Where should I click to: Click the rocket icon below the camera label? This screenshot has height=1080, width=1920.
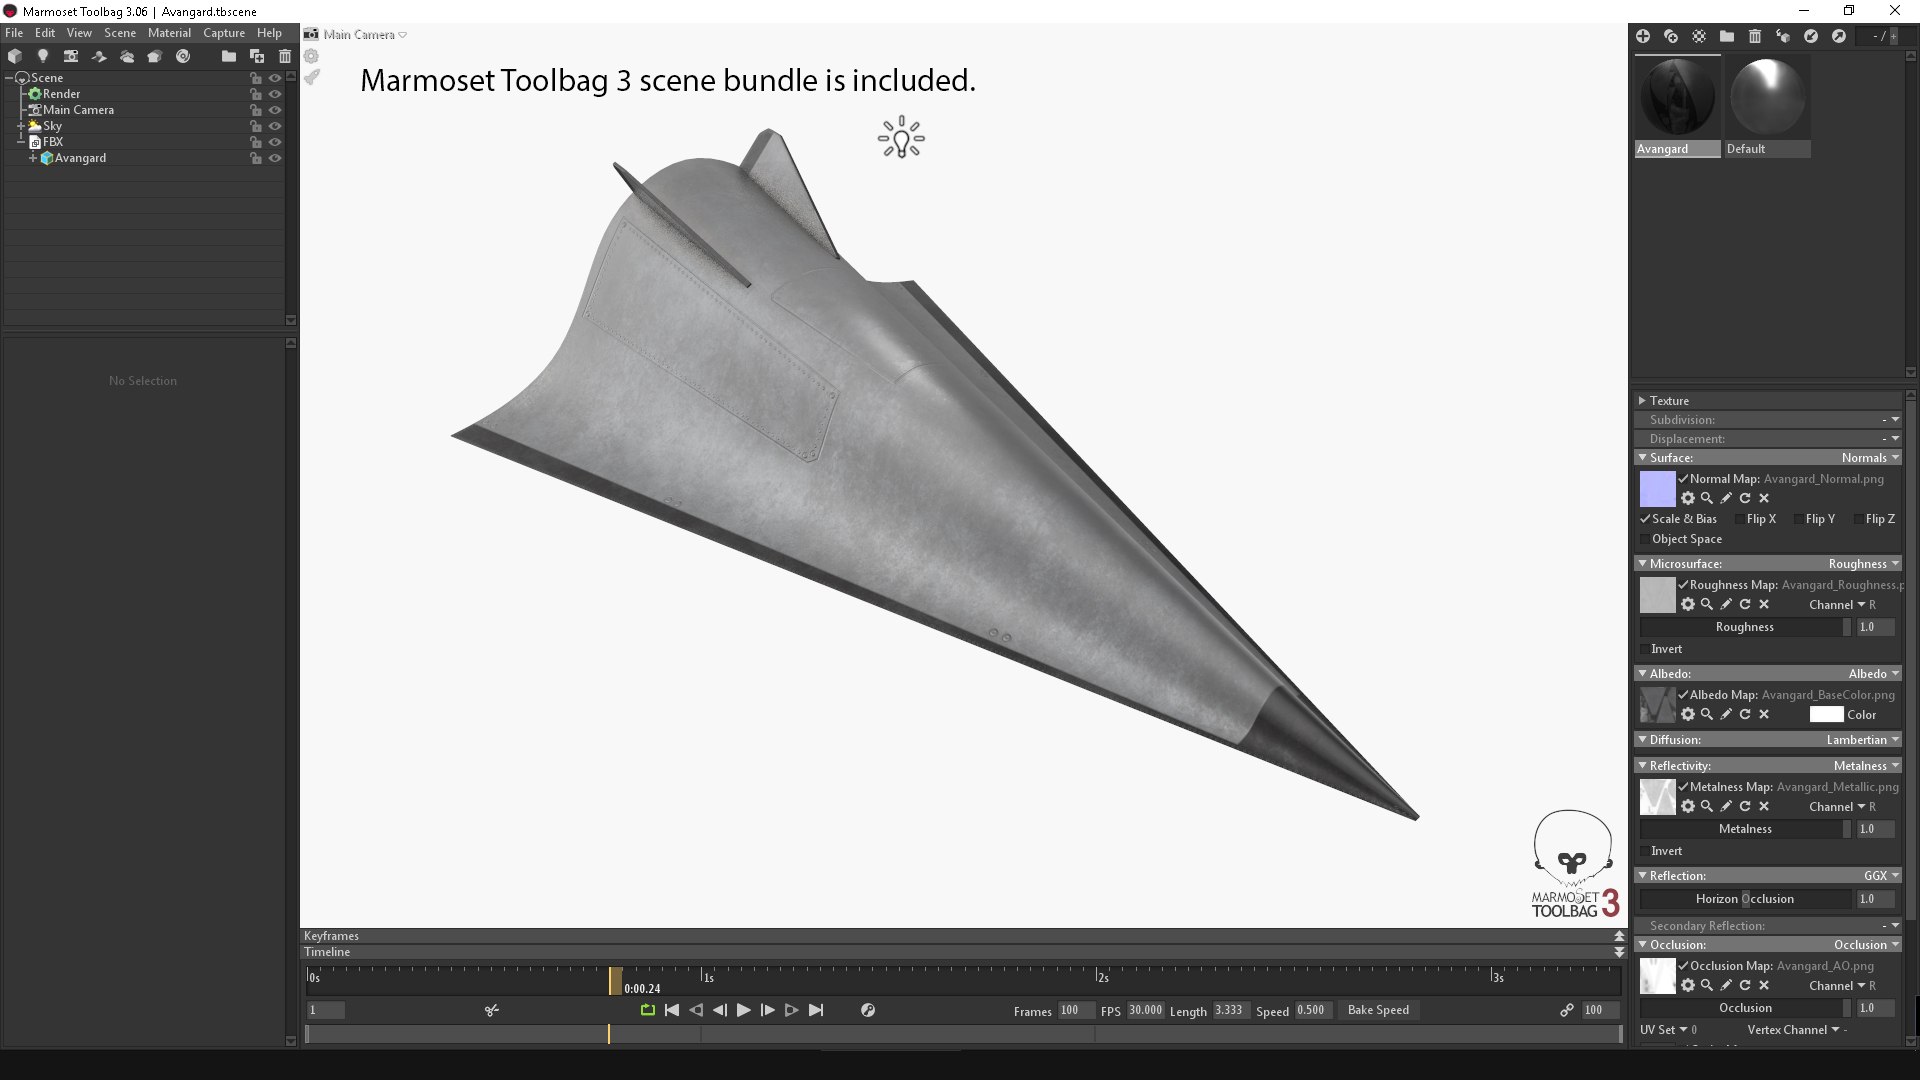[x=312, y=77]
